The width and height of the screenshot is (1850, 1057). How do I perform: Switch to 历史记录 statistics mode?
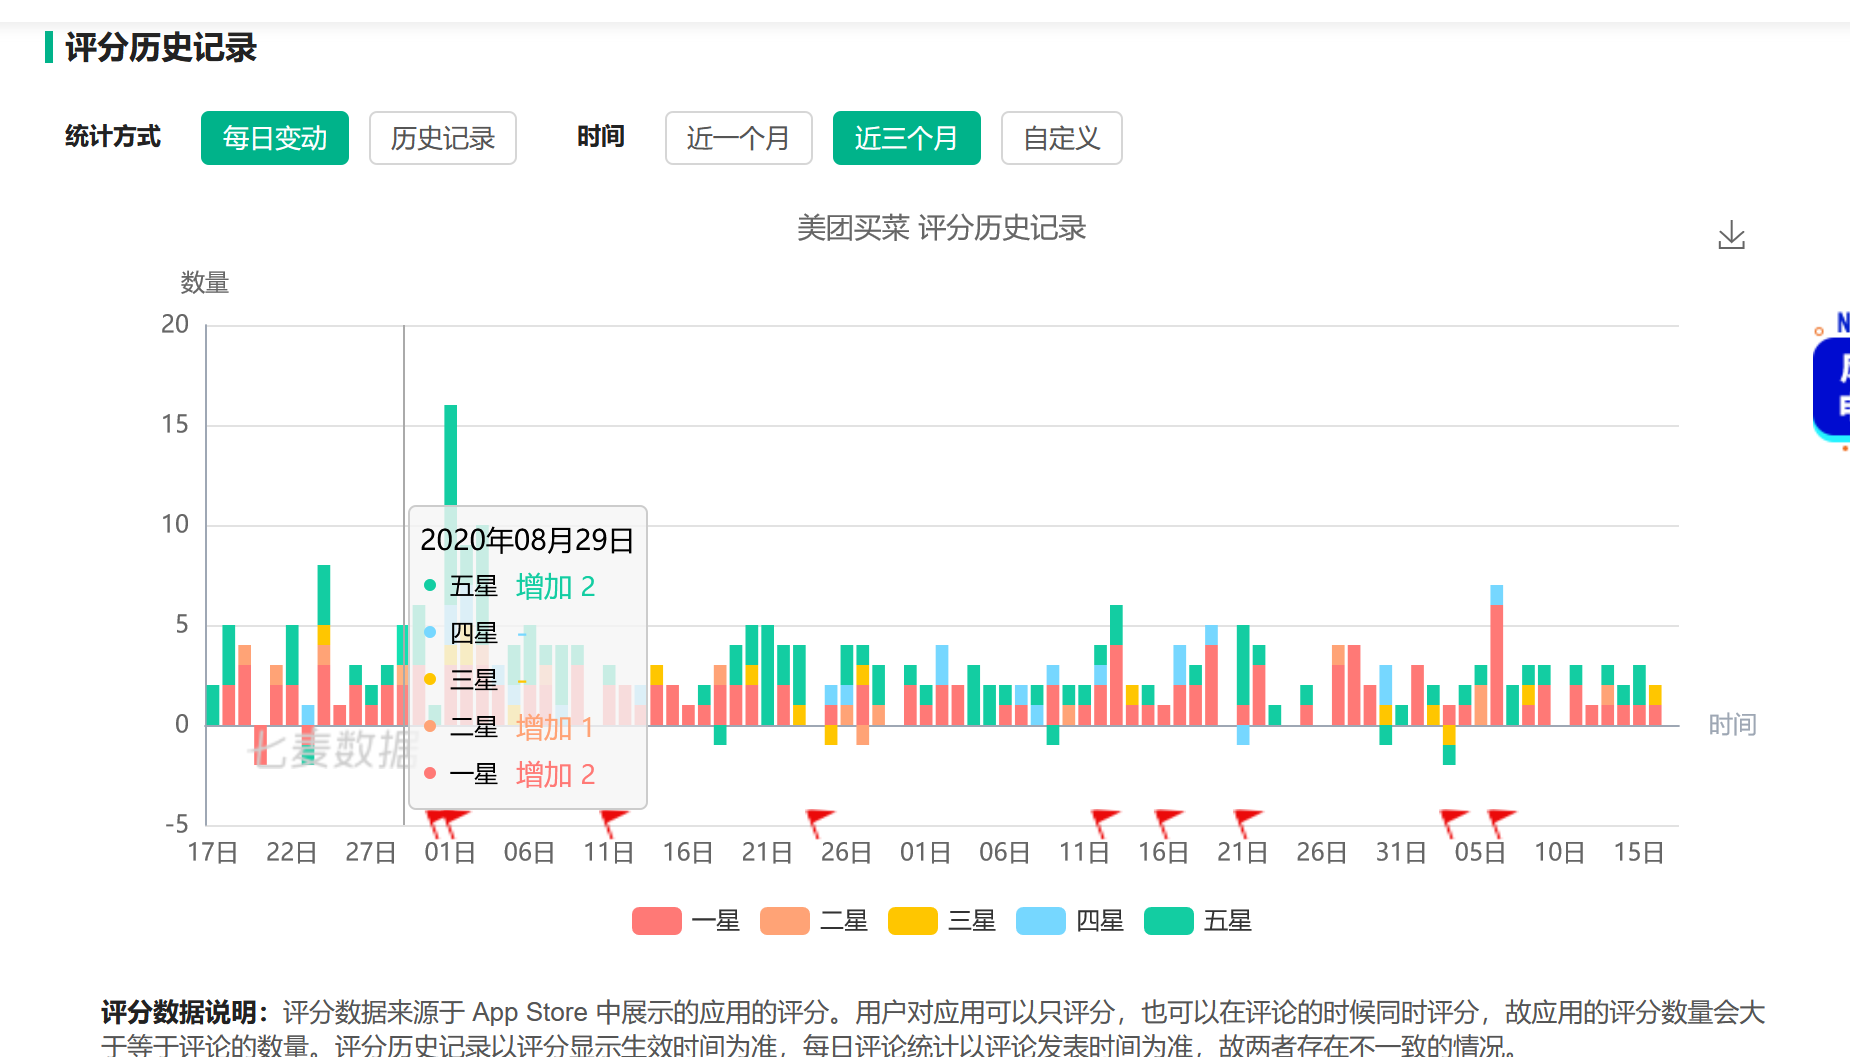tap(443, 138)
